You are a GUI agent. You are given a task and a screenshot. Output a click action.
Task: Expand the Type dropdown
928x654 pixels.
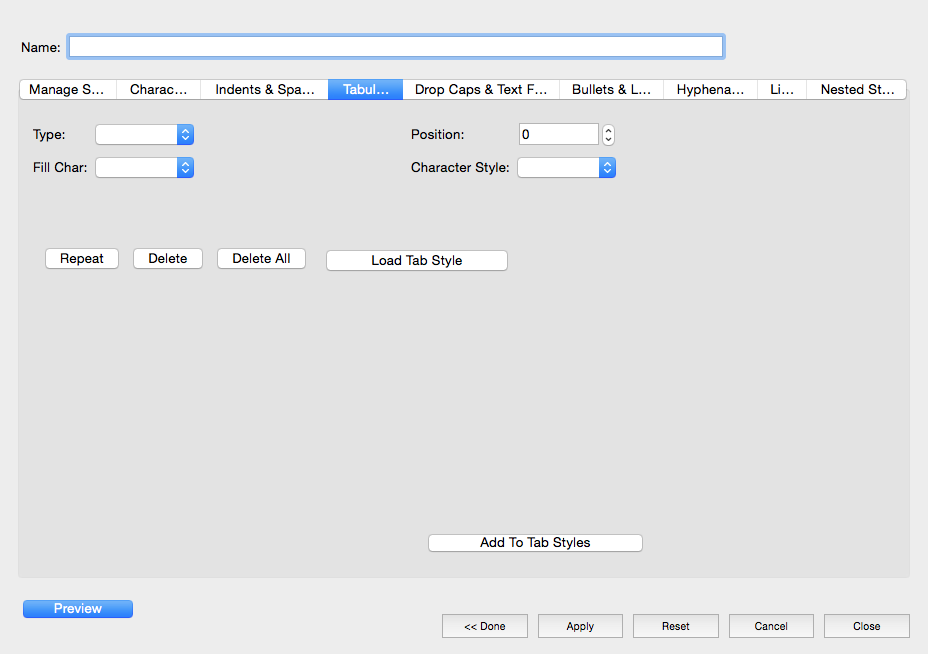(144, 135)
